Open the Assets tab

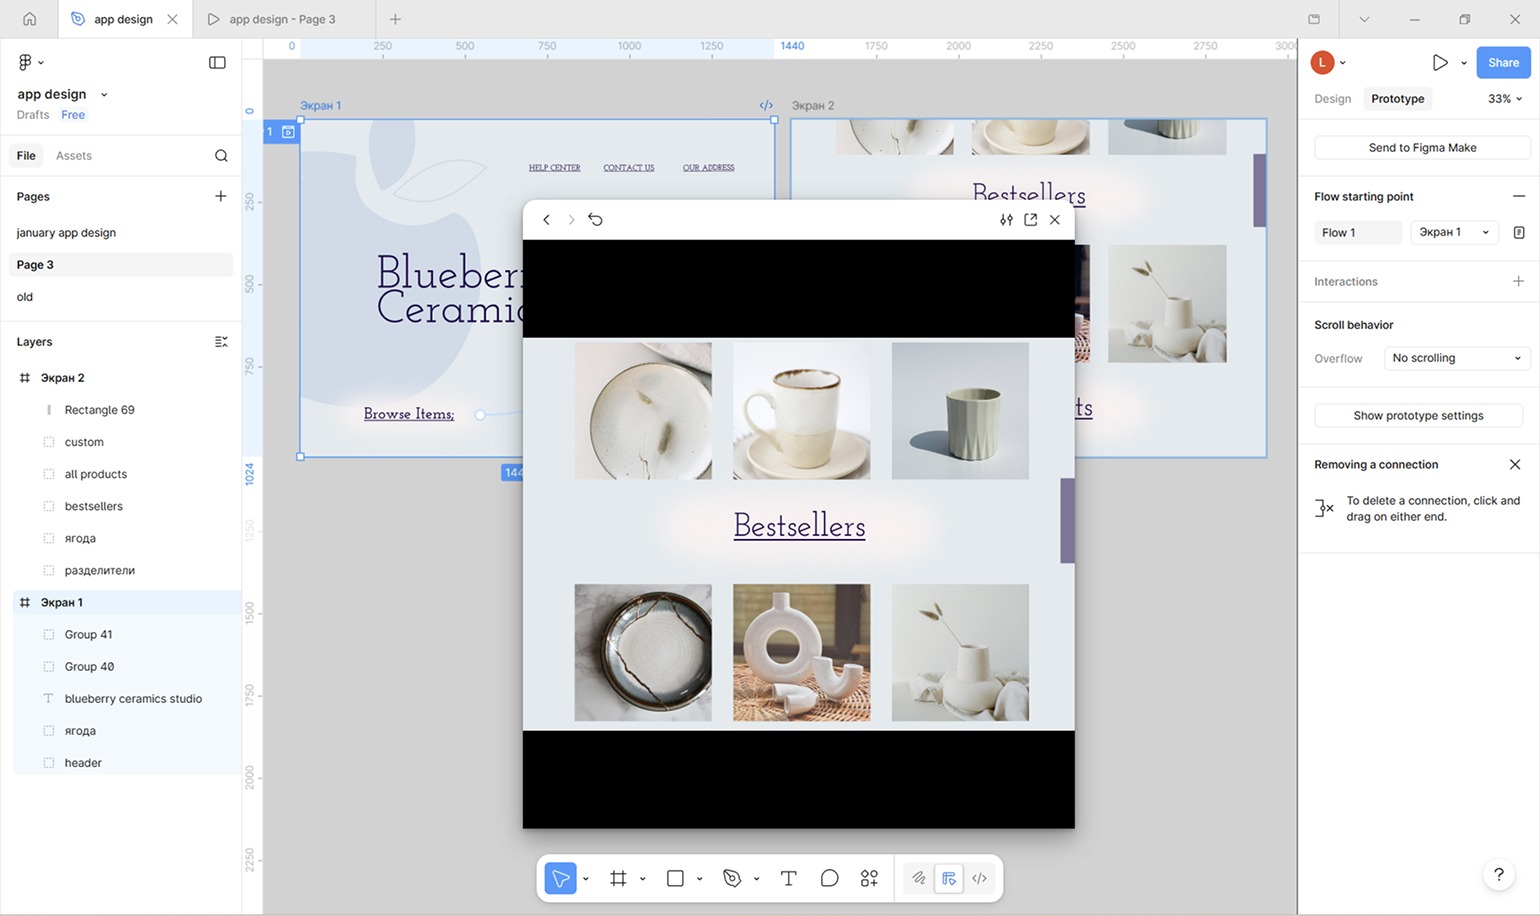[74, 156]
